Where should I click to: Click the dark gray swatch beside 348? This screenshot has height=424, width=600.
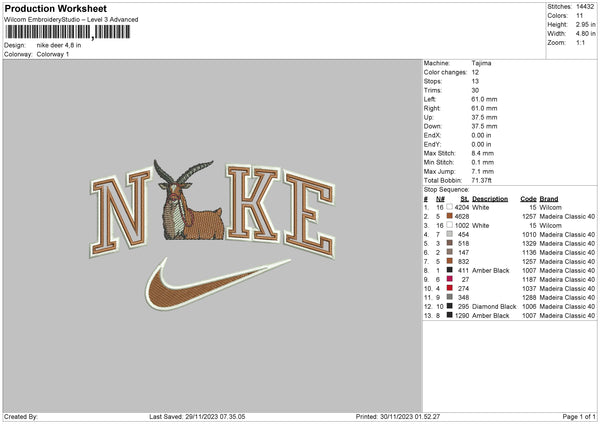[450, 297]
